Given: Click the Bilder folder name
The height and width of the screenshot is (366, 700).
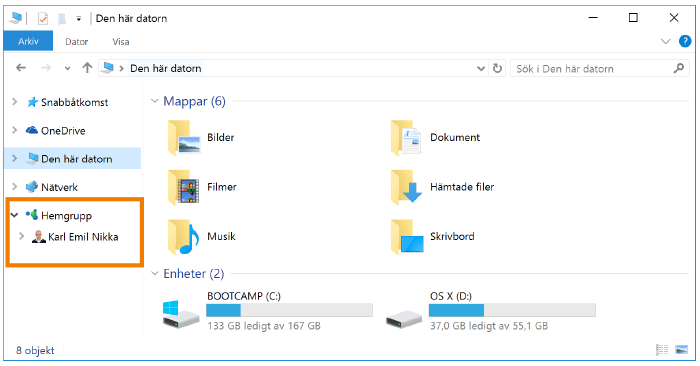Looking at the screenshot, I should (221, 137).
